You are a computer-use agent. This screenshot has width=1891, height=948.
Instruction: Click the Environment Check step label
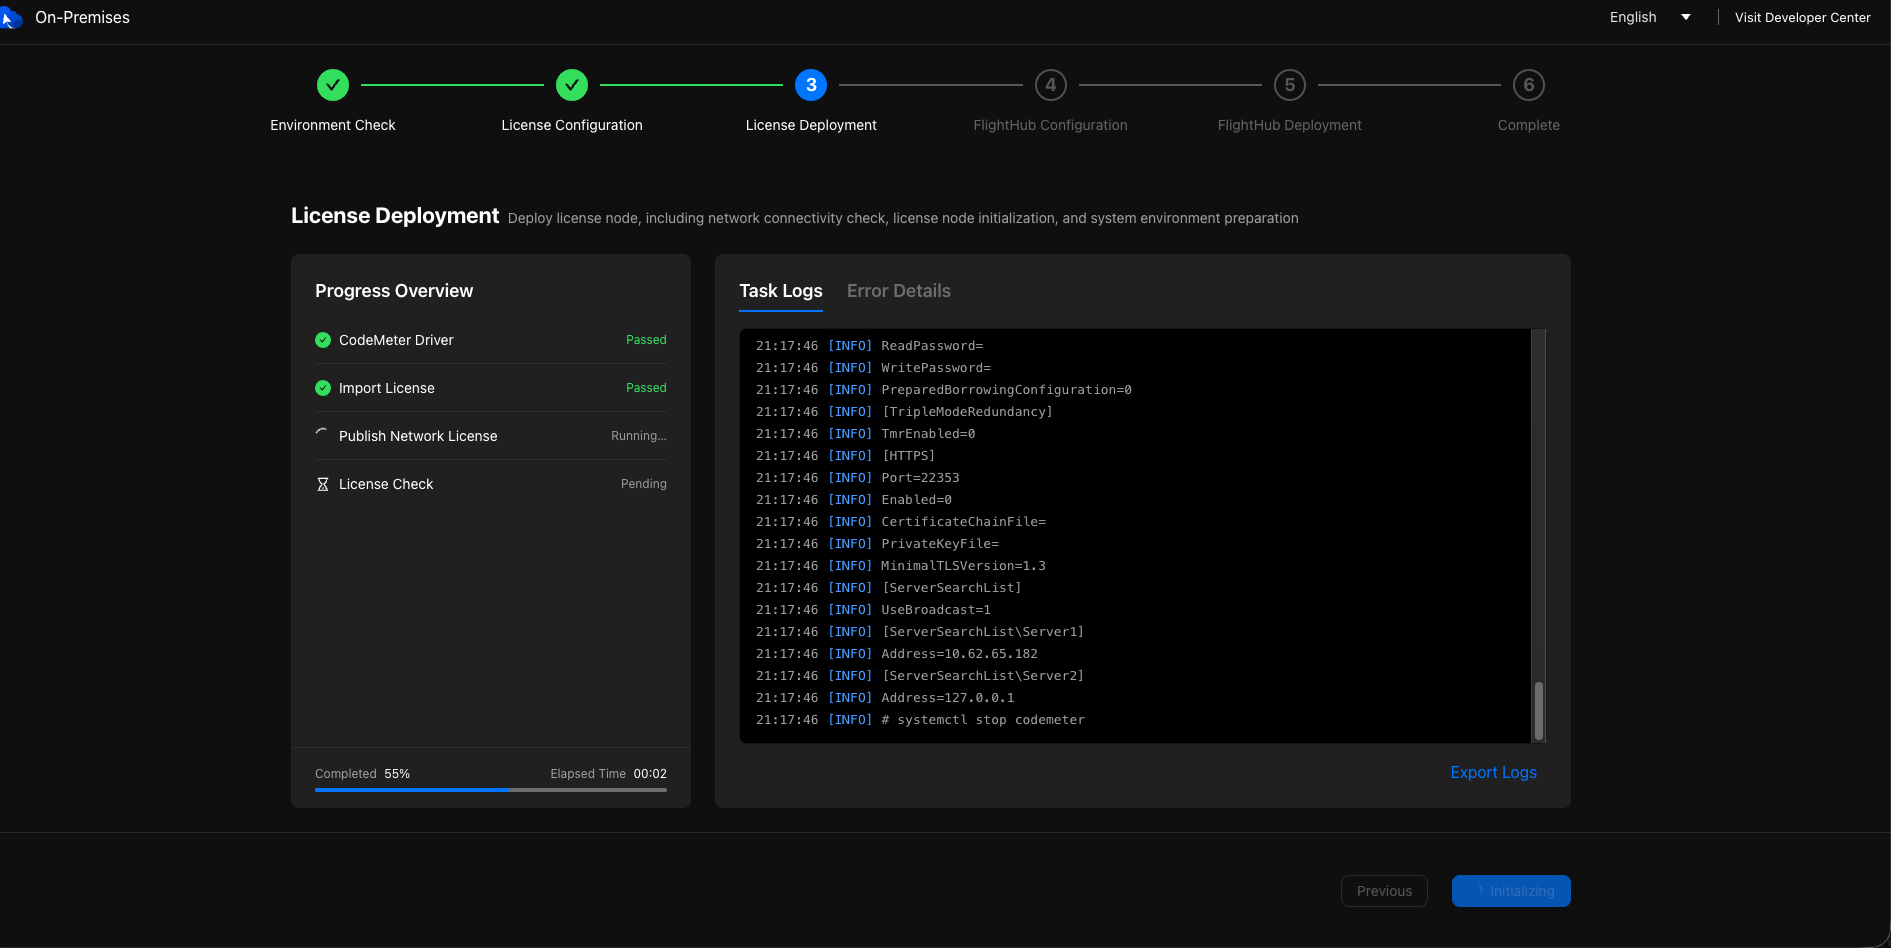pyautogui.click(x=333, y=125)
